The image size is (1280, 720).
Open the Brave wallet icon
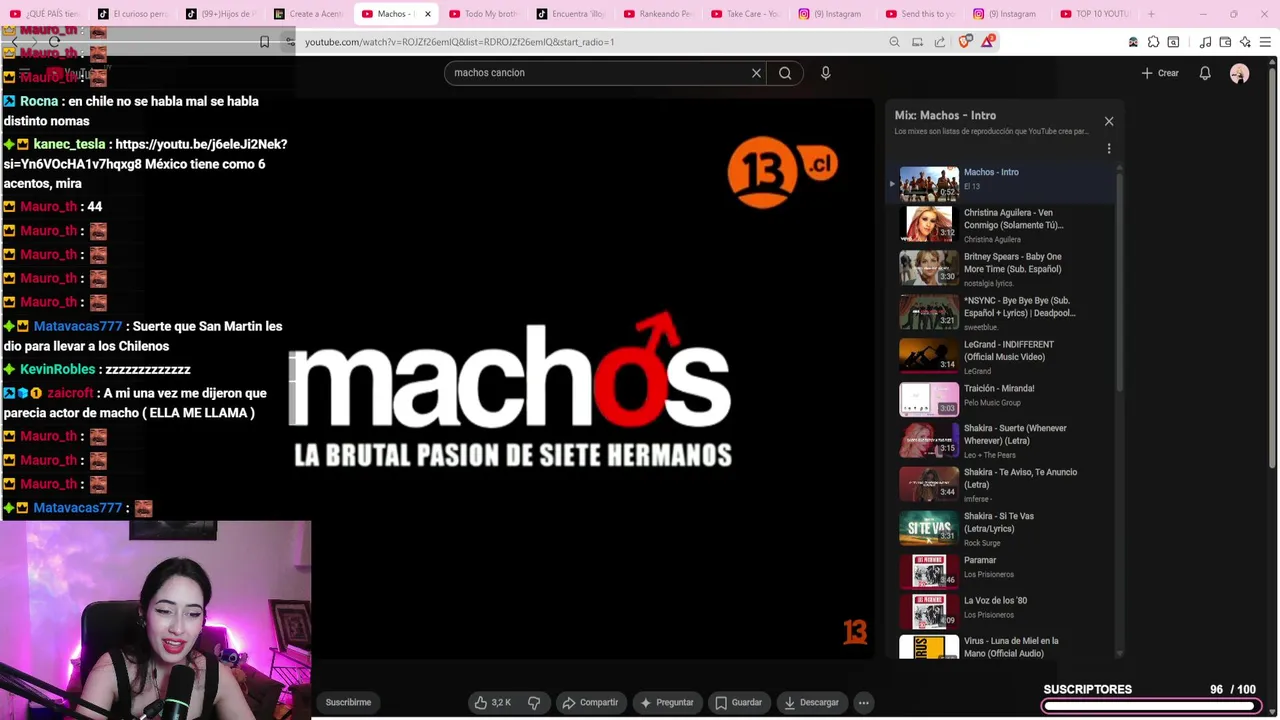[1225, 42]
